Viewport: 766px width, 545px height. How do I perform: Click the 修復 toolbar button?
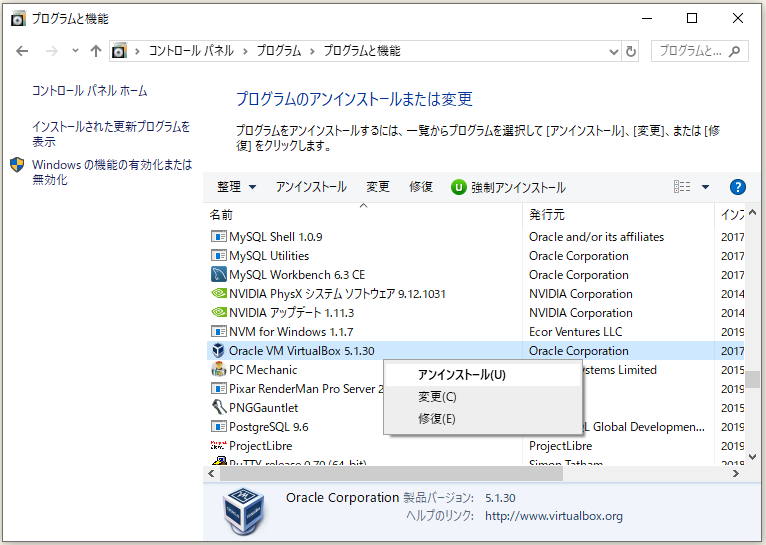[x=421, y=187]
